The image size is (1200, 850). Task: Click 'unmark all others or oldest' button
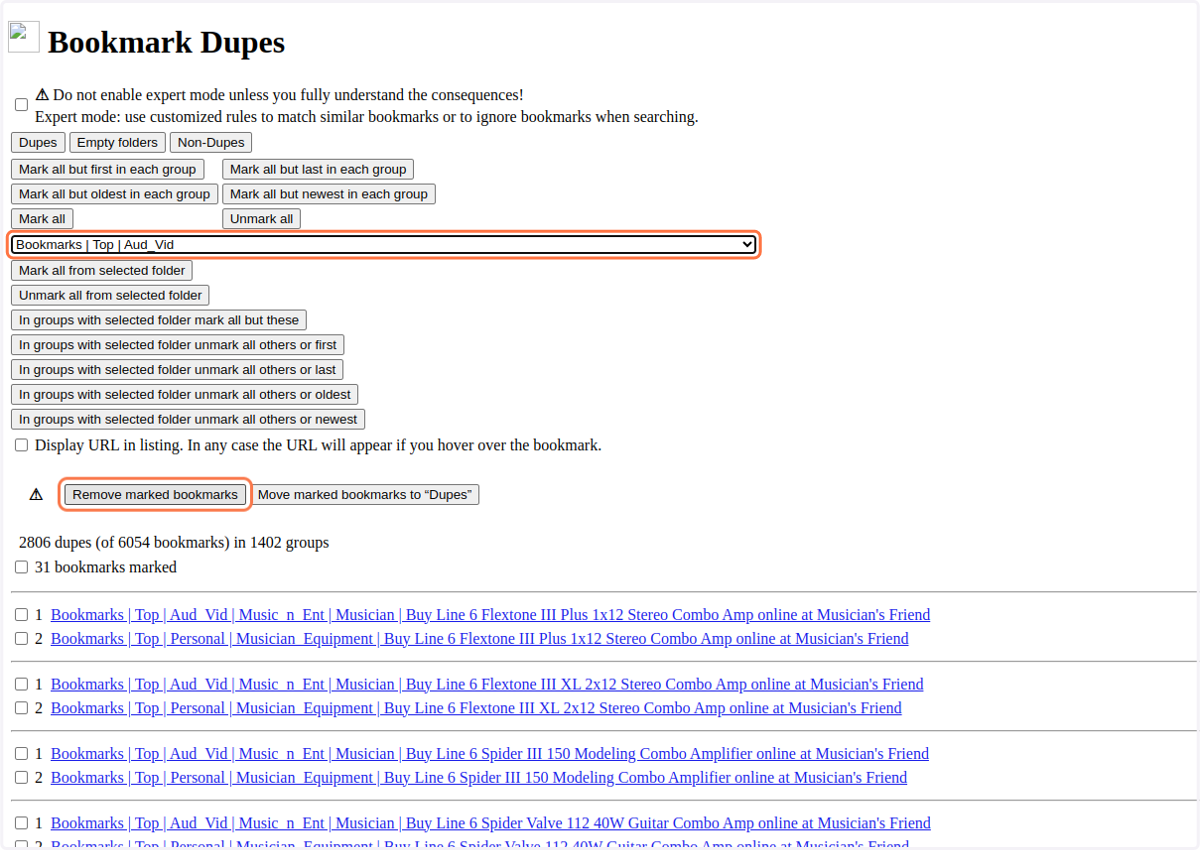pos(185,395)
